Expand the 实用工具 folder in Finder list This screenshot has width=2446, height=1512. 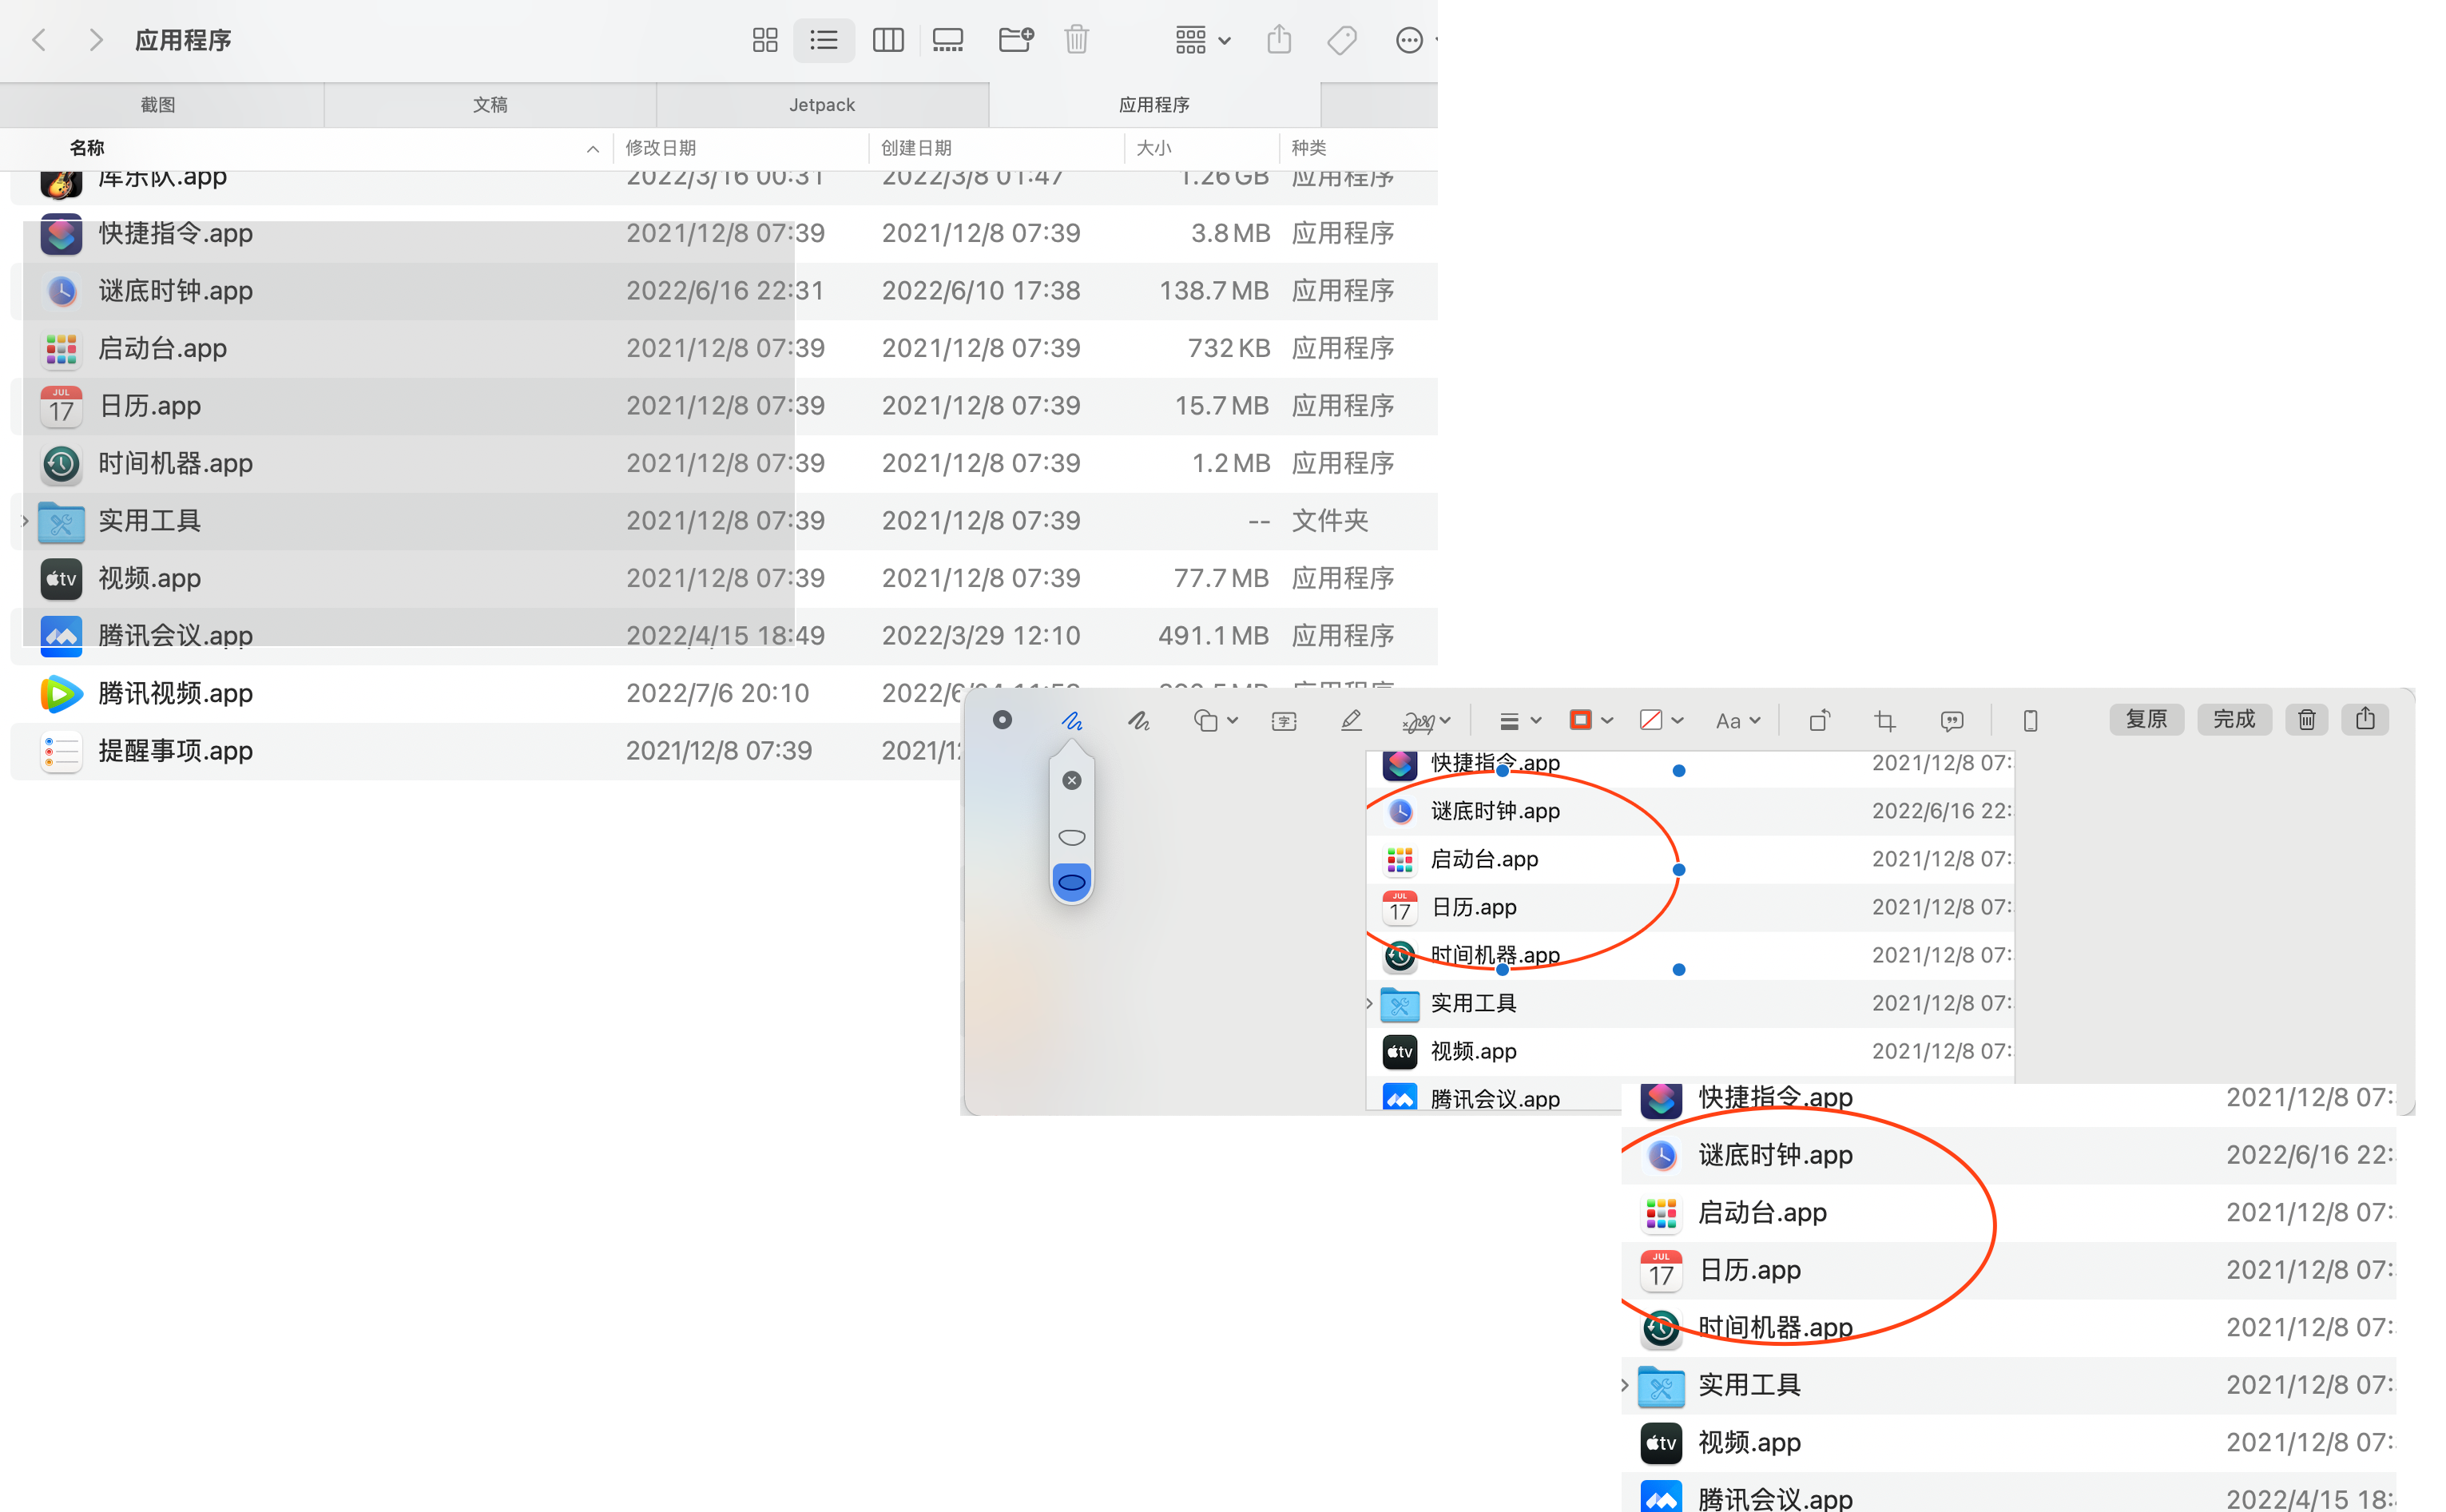(25, 520)
